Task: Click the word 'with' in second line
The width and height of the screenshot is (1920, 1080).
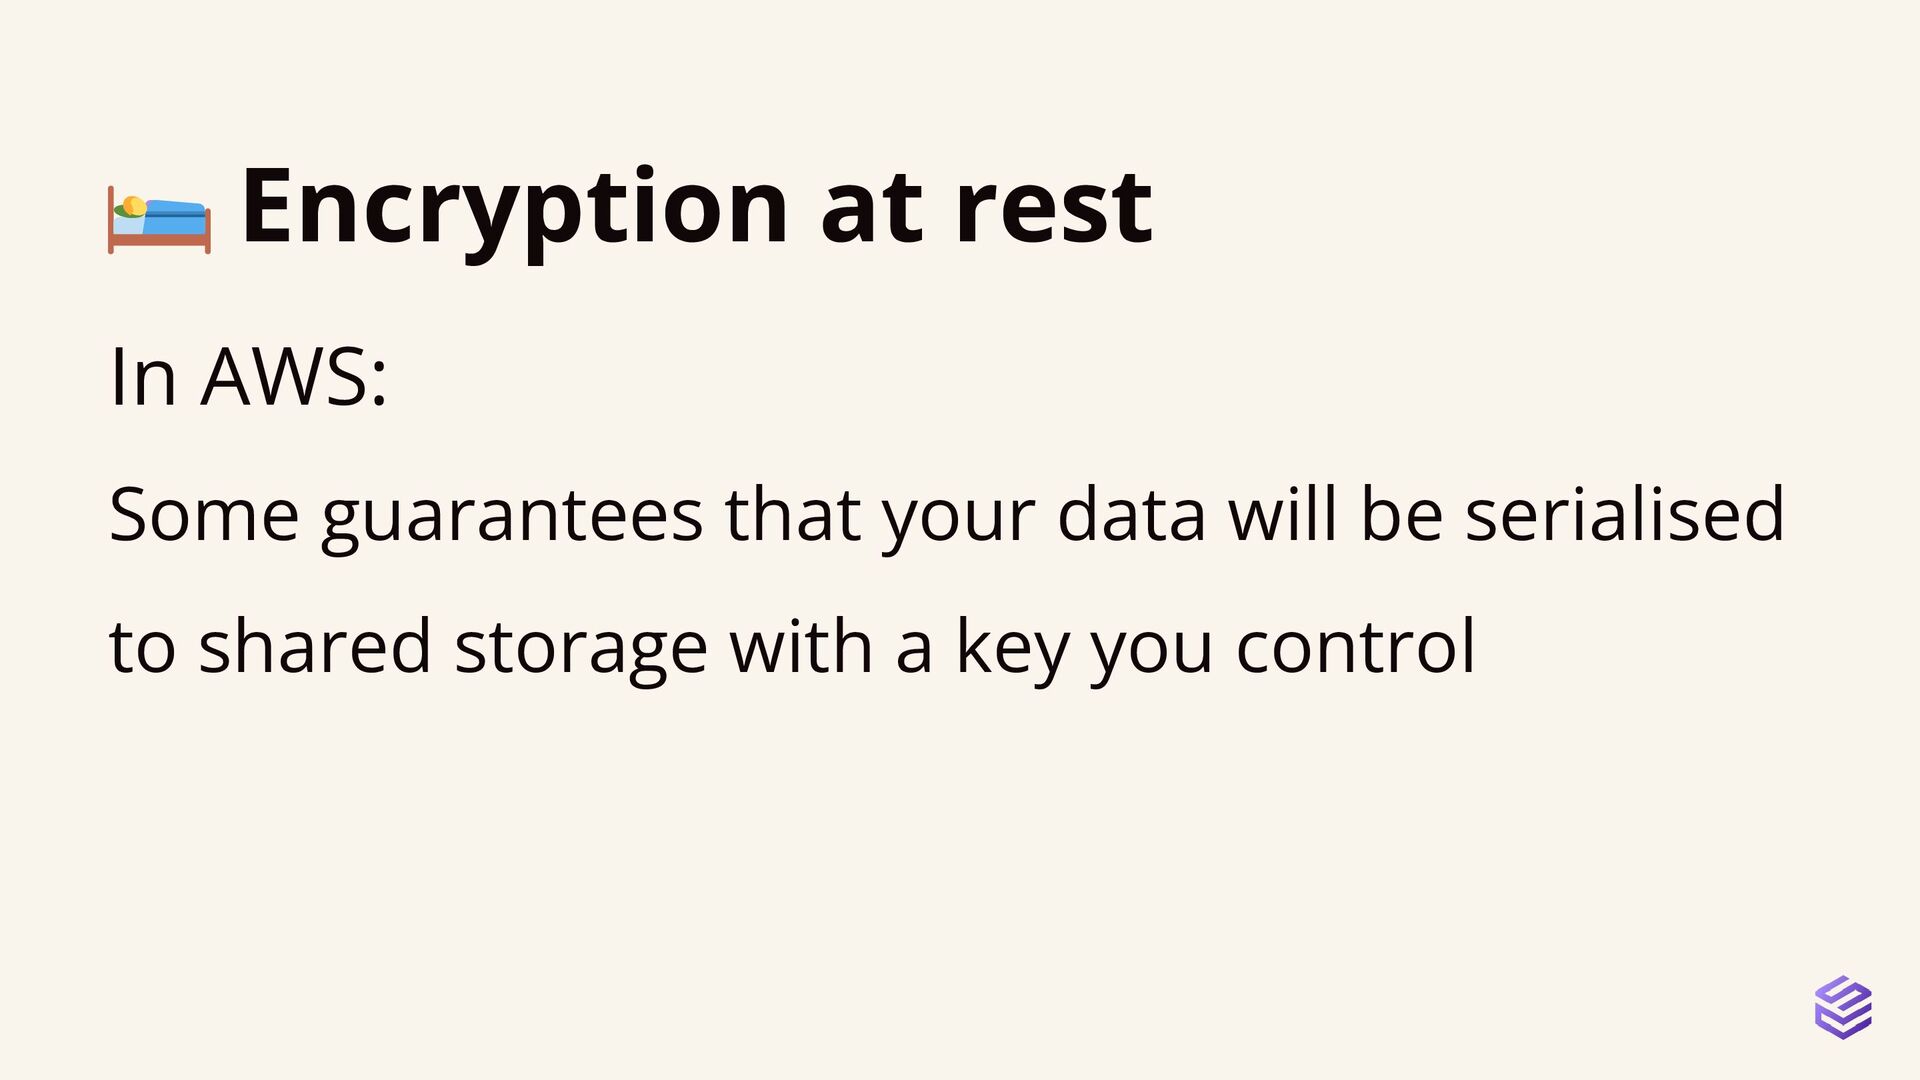Action: (x=801, y=645)
